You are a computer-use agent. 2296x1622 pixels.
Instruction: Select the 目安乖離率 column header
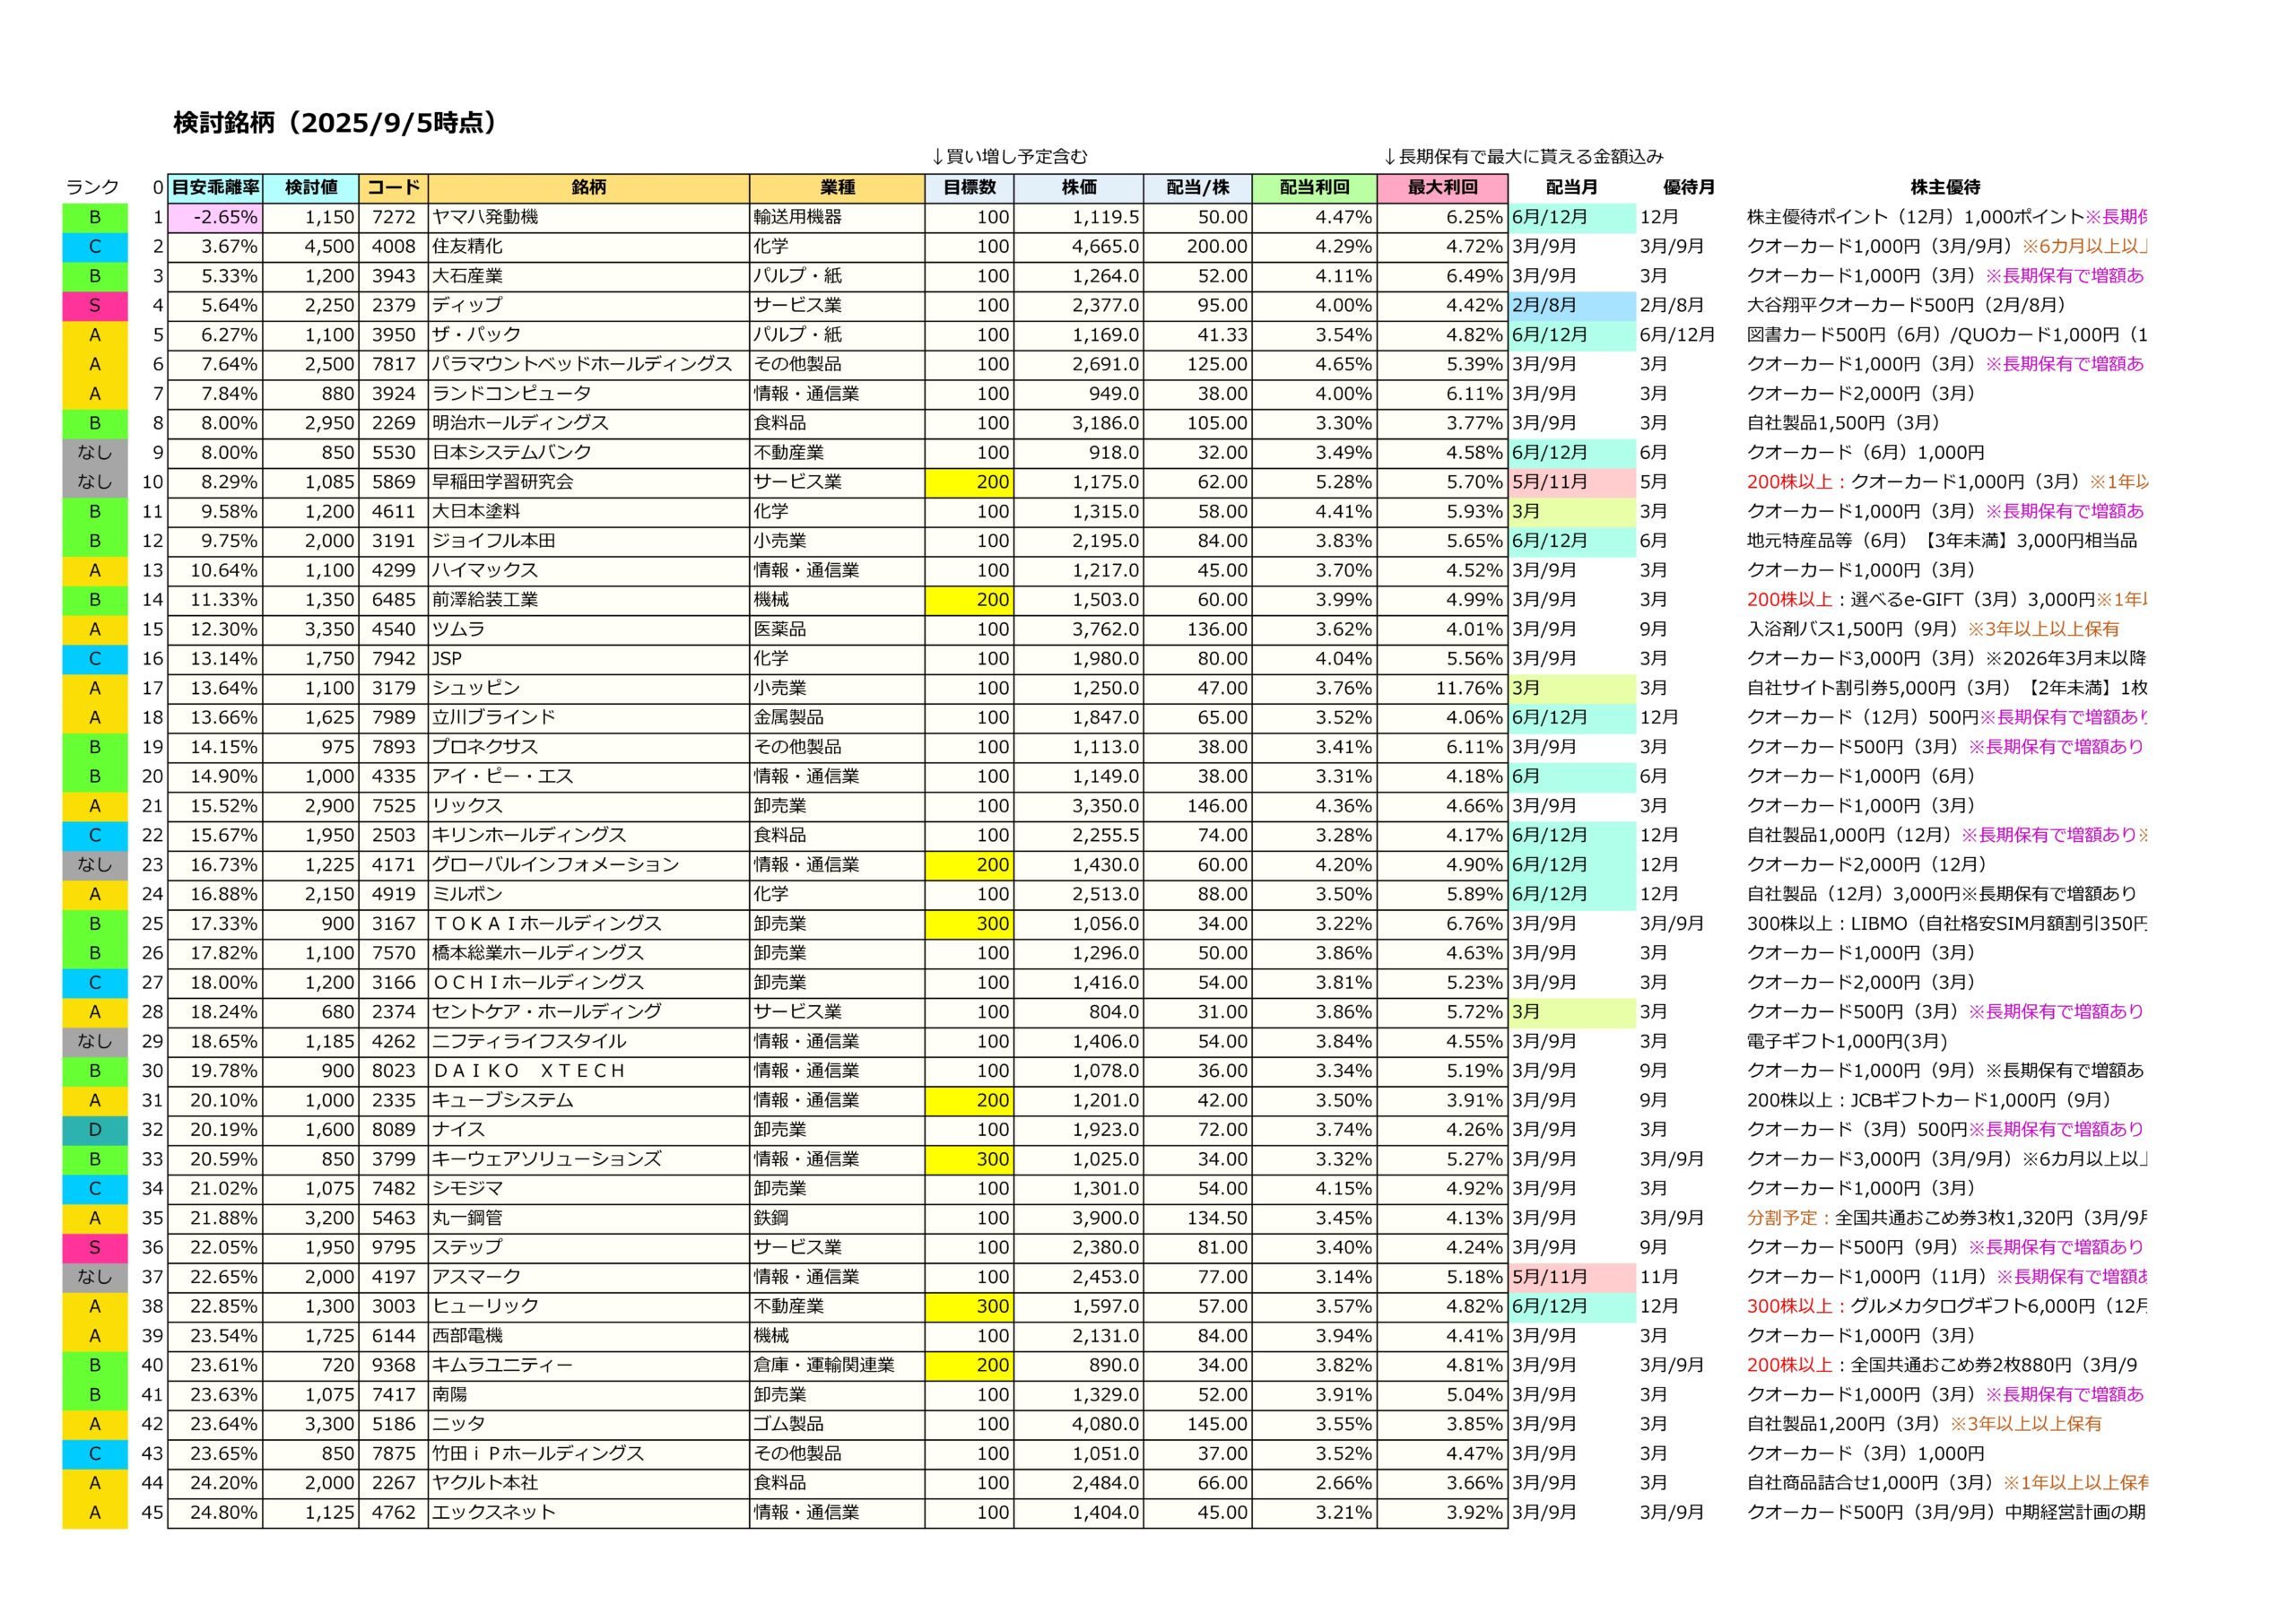tap(215, 188)
